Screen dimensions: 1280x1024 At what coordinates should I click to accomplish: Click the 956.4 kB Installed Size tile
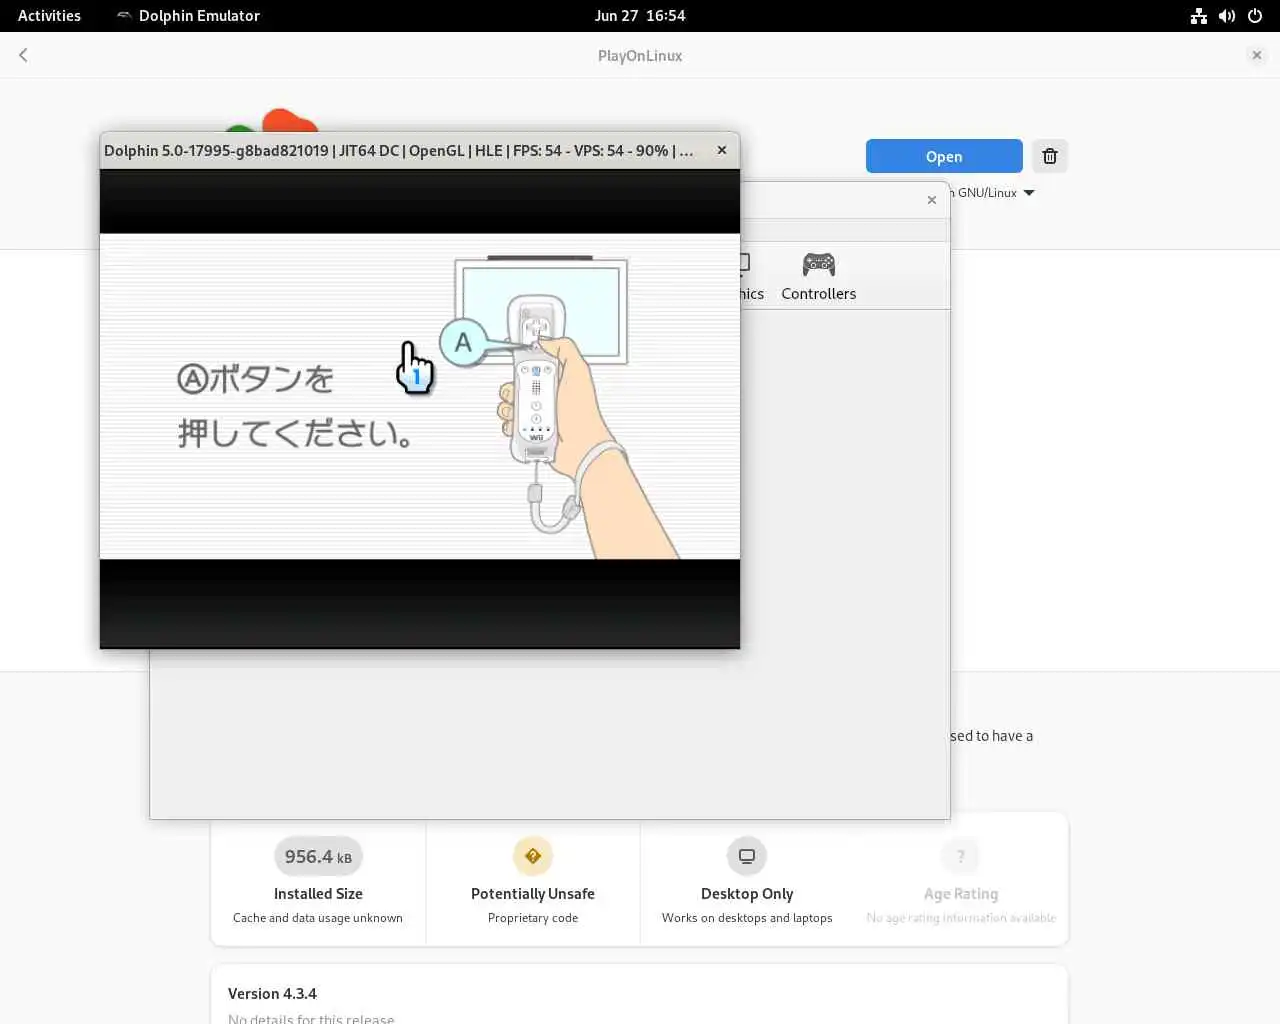tap(318, 880)
